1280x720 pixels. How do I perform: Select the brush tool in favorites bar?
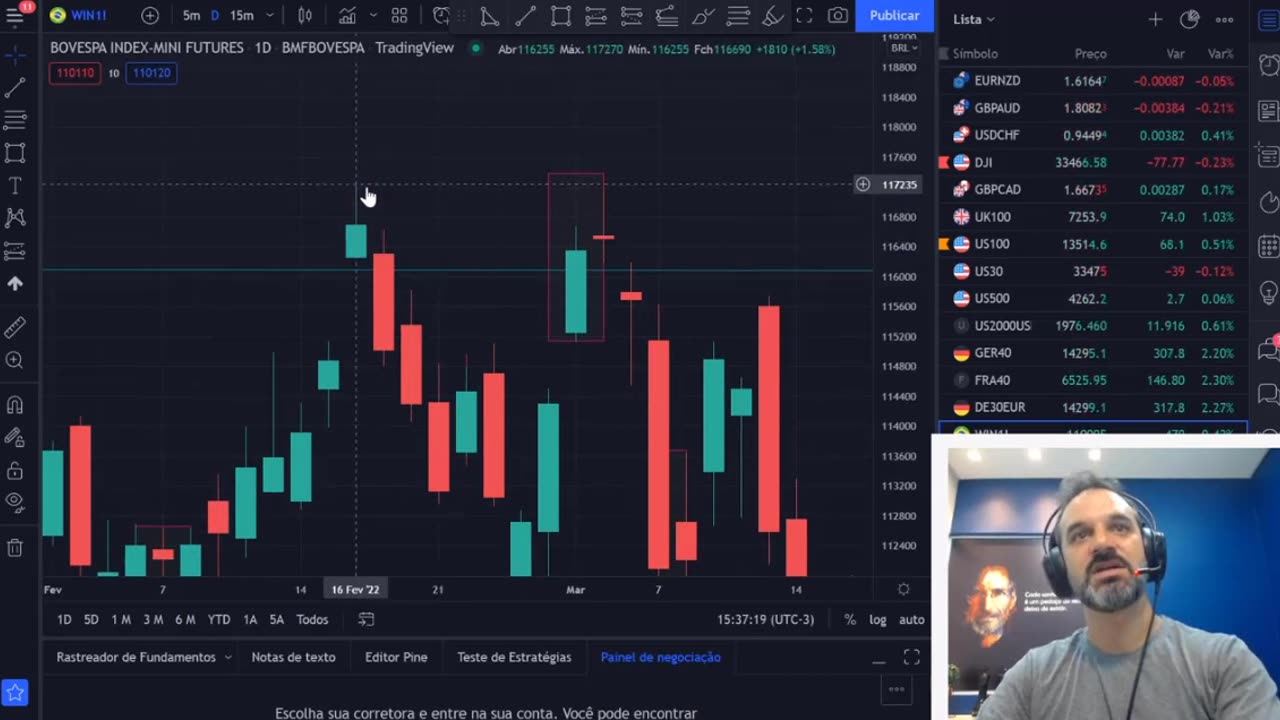703,15
